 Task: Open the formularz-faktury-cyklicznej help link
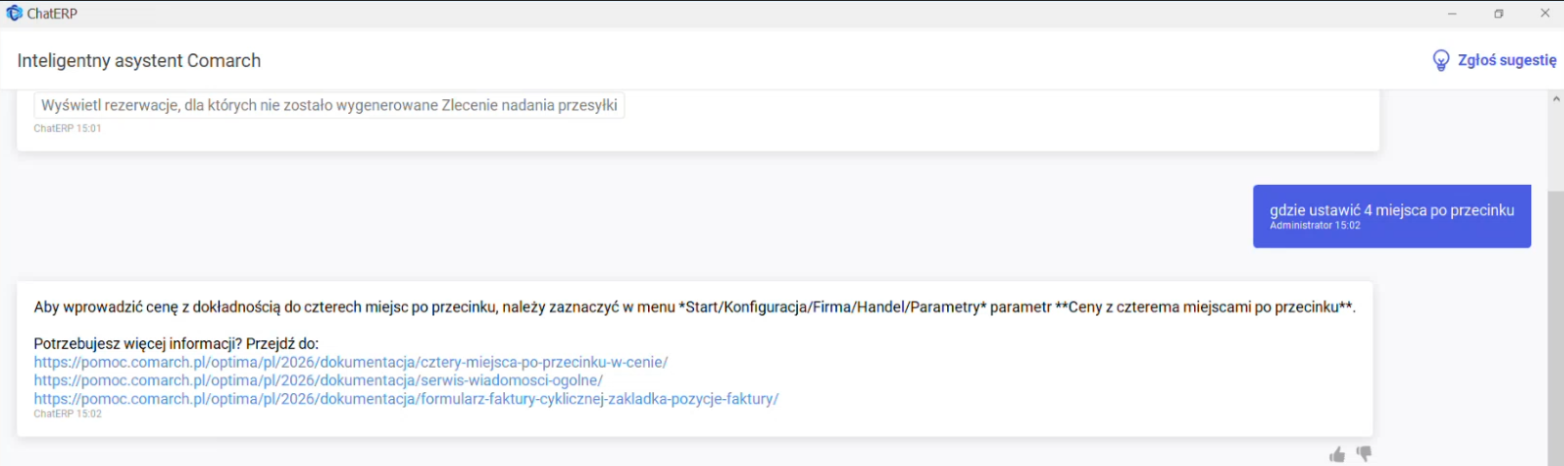click(x=406, y=399)
